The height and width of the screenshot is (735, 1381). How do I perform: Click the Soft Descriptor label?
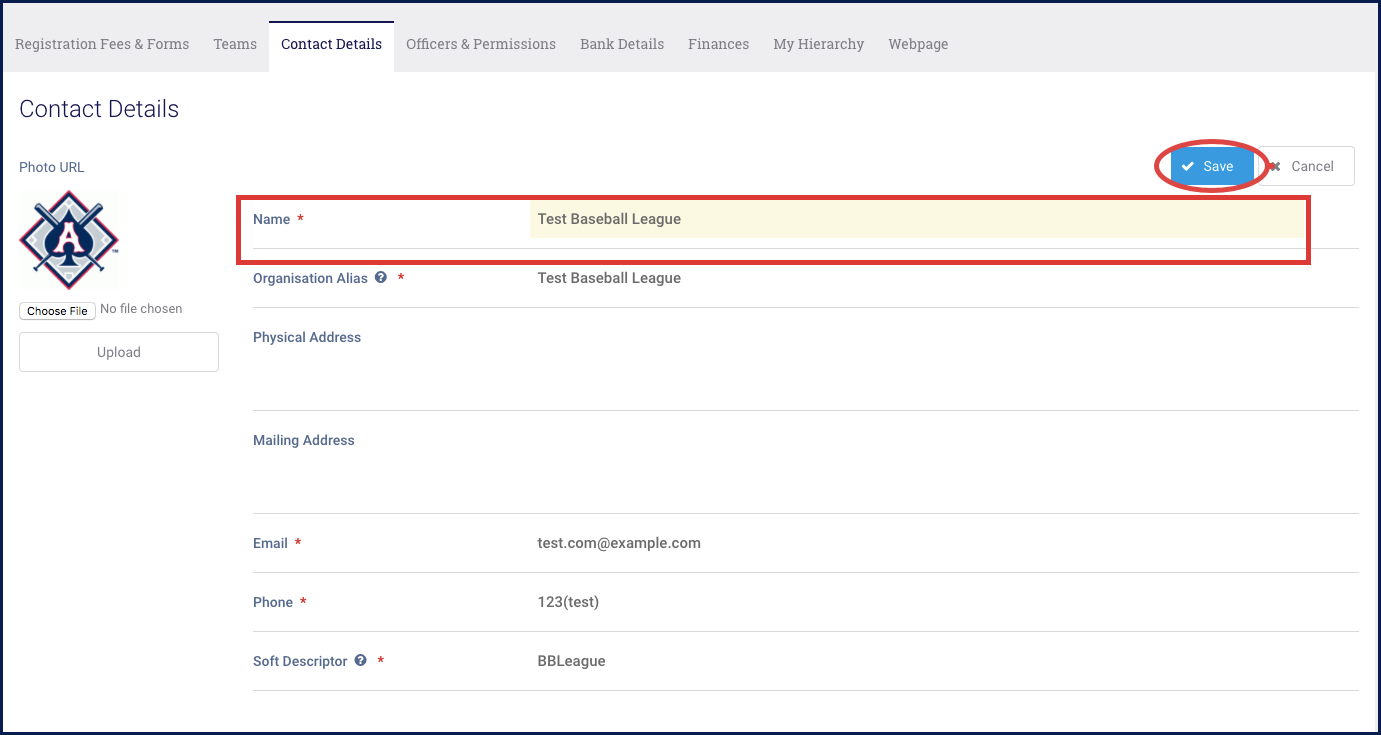point(300,661)
